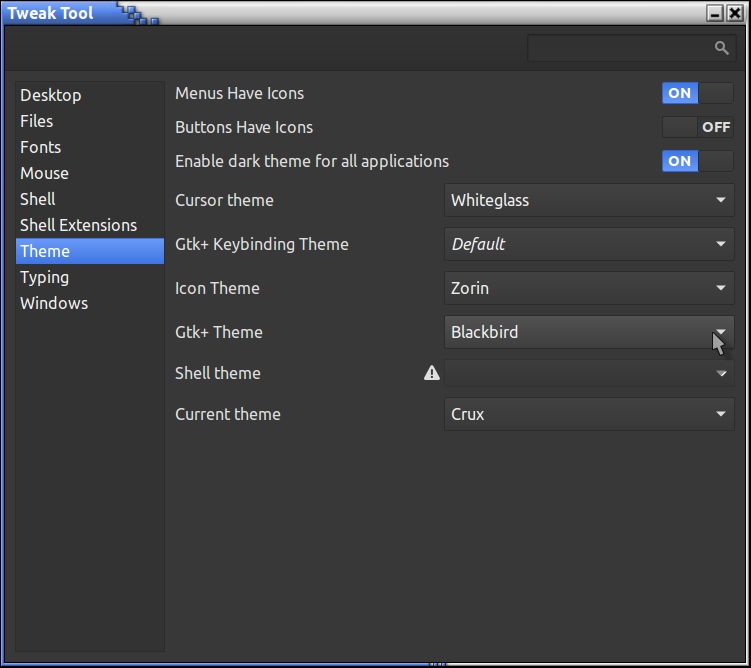Go to the Fonts section
Image resolution: width=751 pixels, height=668 pixels.
(41, 147)
